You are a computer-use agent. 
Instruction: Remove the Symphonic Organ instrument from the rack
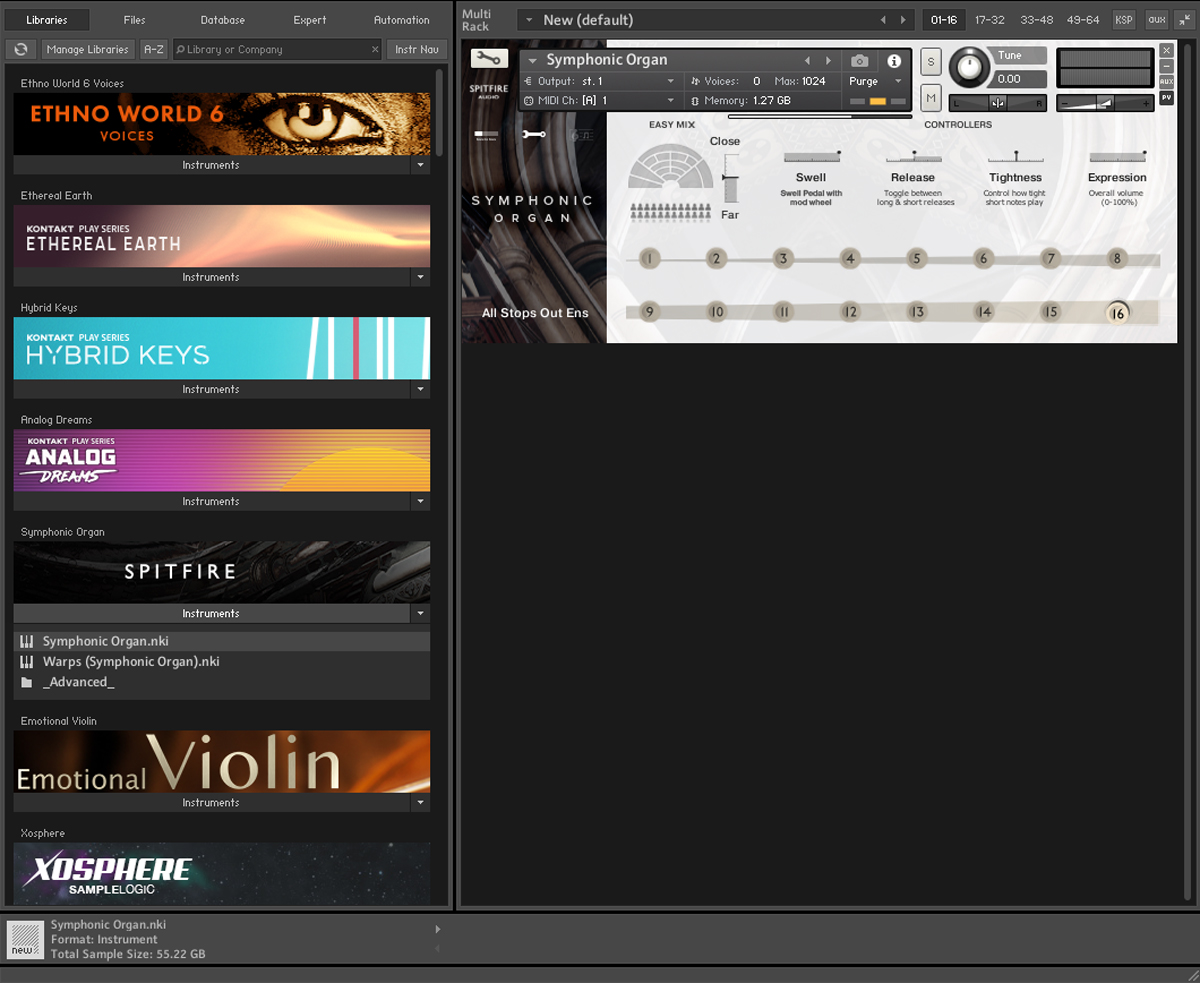[1166, 51]
